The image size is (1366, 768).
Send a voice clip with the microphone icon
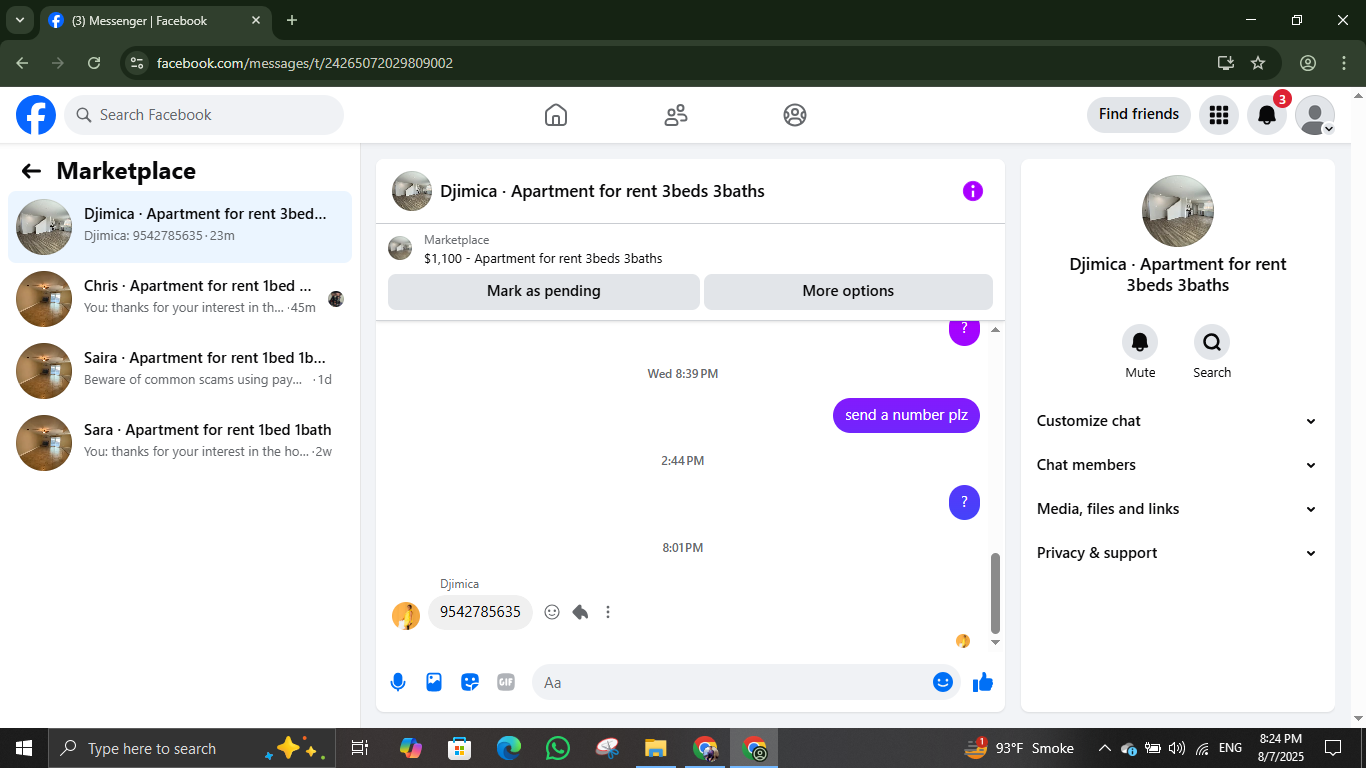[398, 682]
